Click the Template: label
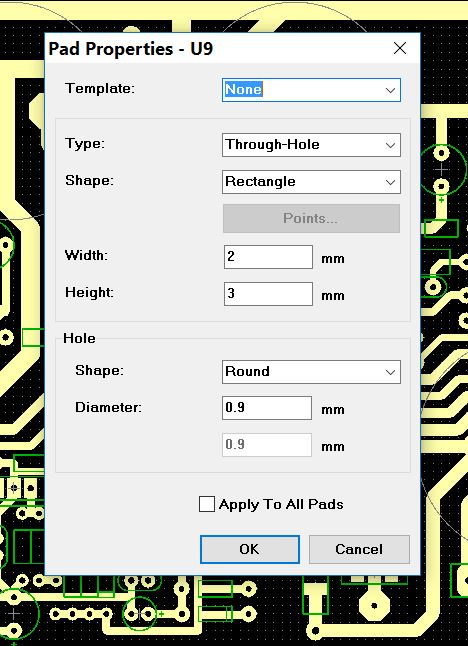The image size is (468, 646). [100, 88]
